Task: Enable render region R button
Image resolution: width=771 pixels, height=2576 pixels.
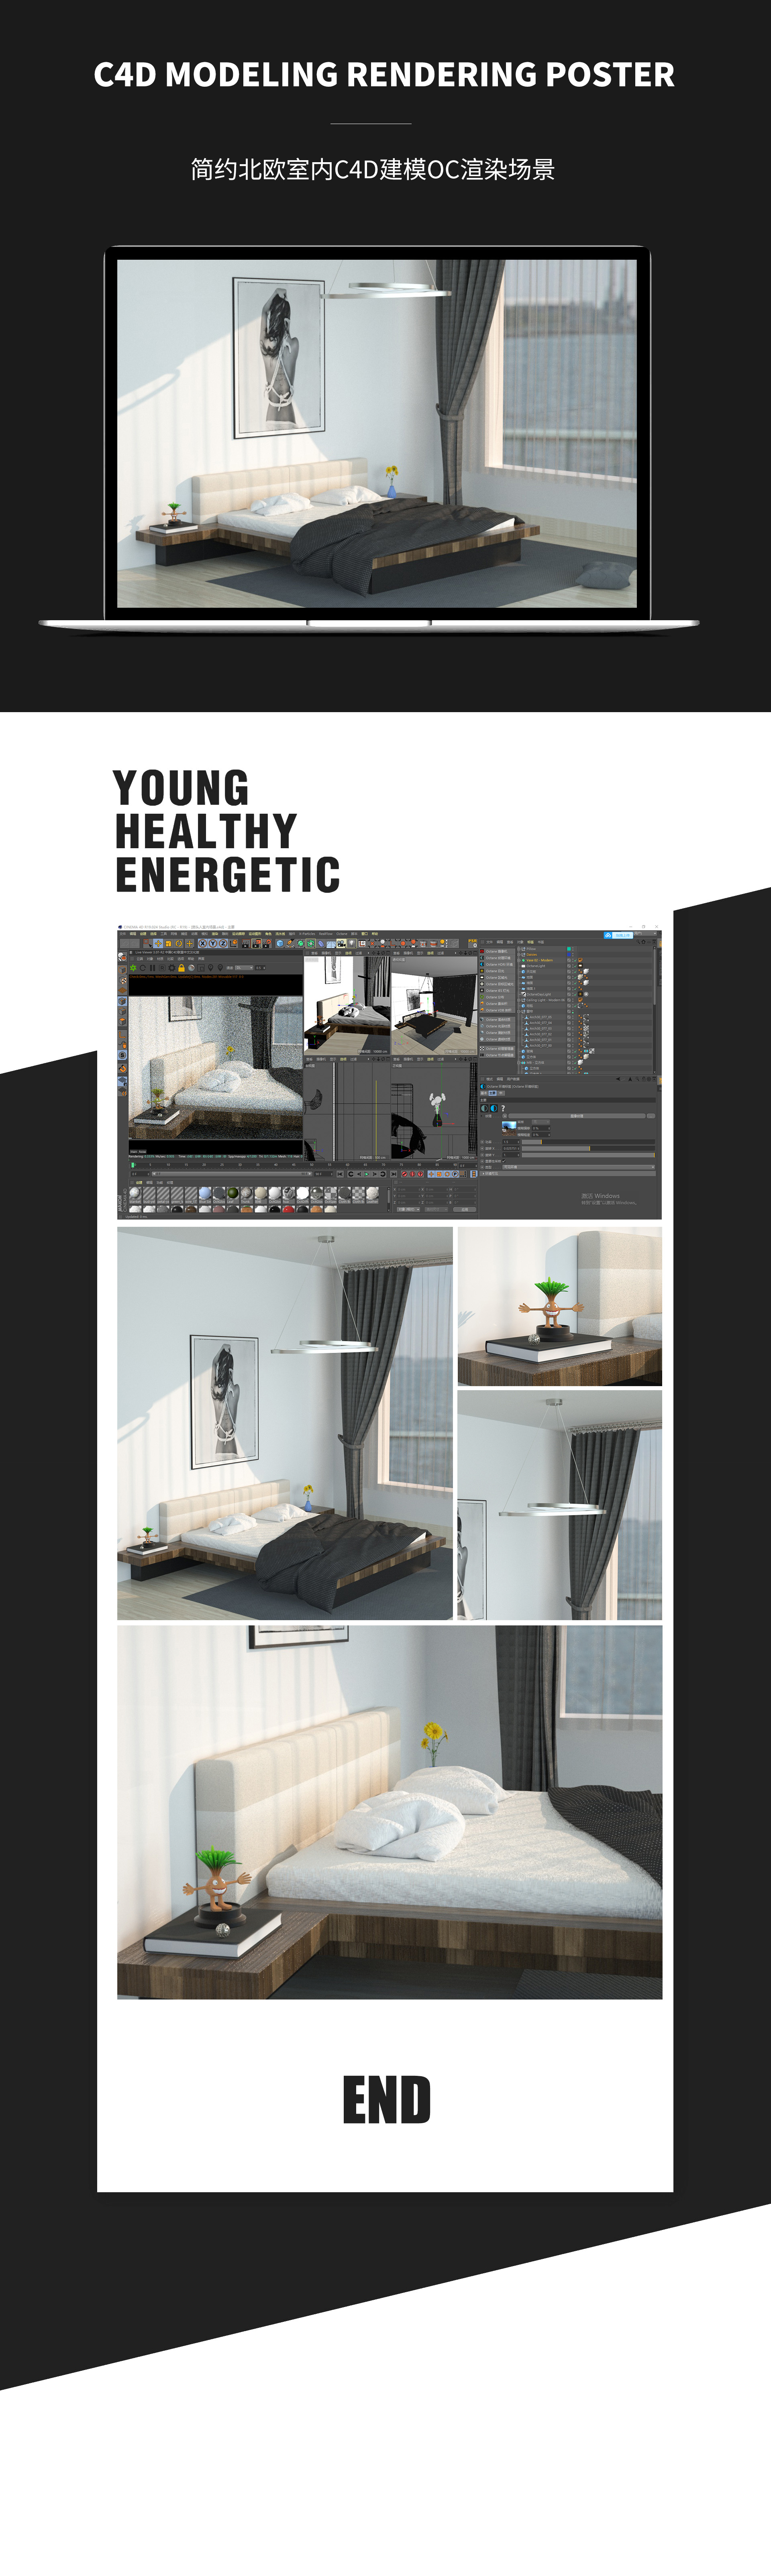Action: [162, 968]
